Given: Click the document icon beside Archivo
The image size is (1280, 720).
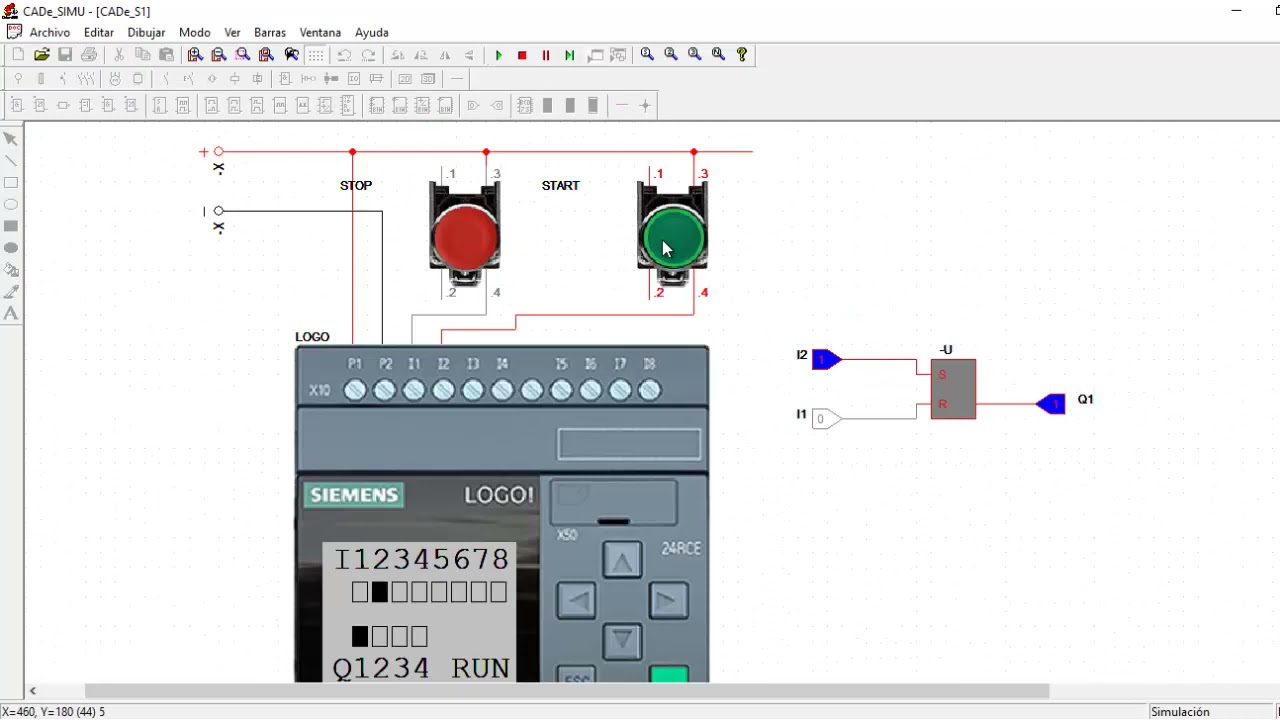Looking at the screenshot, I should pyautogui.click(x=13, y=32).
